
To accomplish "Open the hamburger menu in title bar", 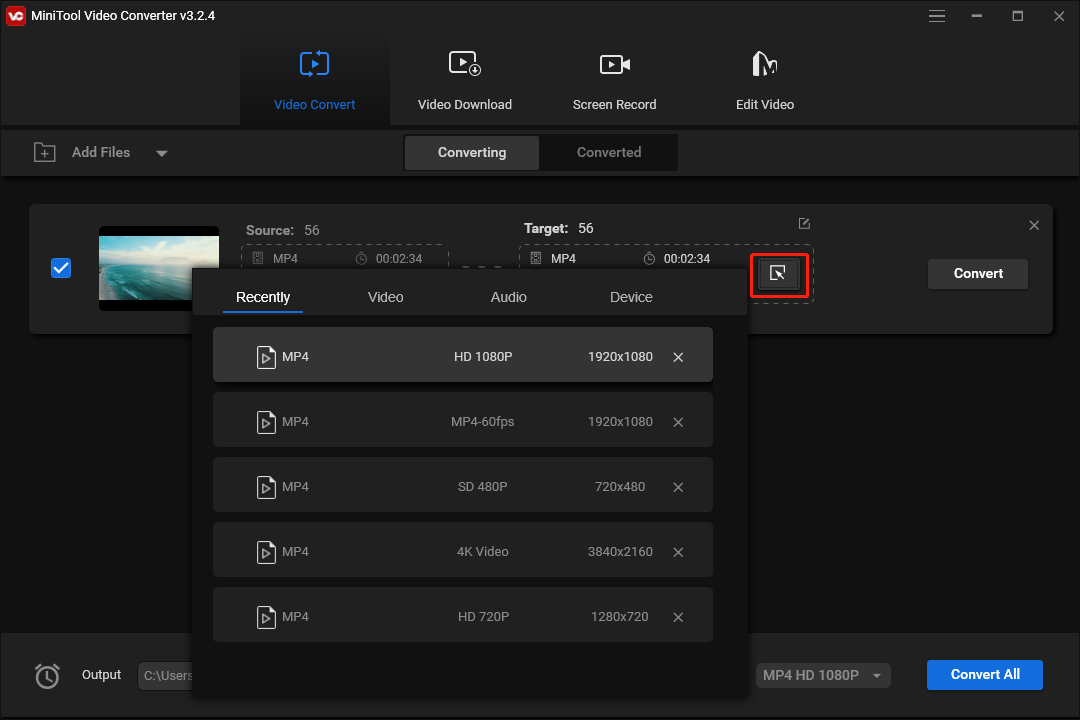I will pos(937,16).
